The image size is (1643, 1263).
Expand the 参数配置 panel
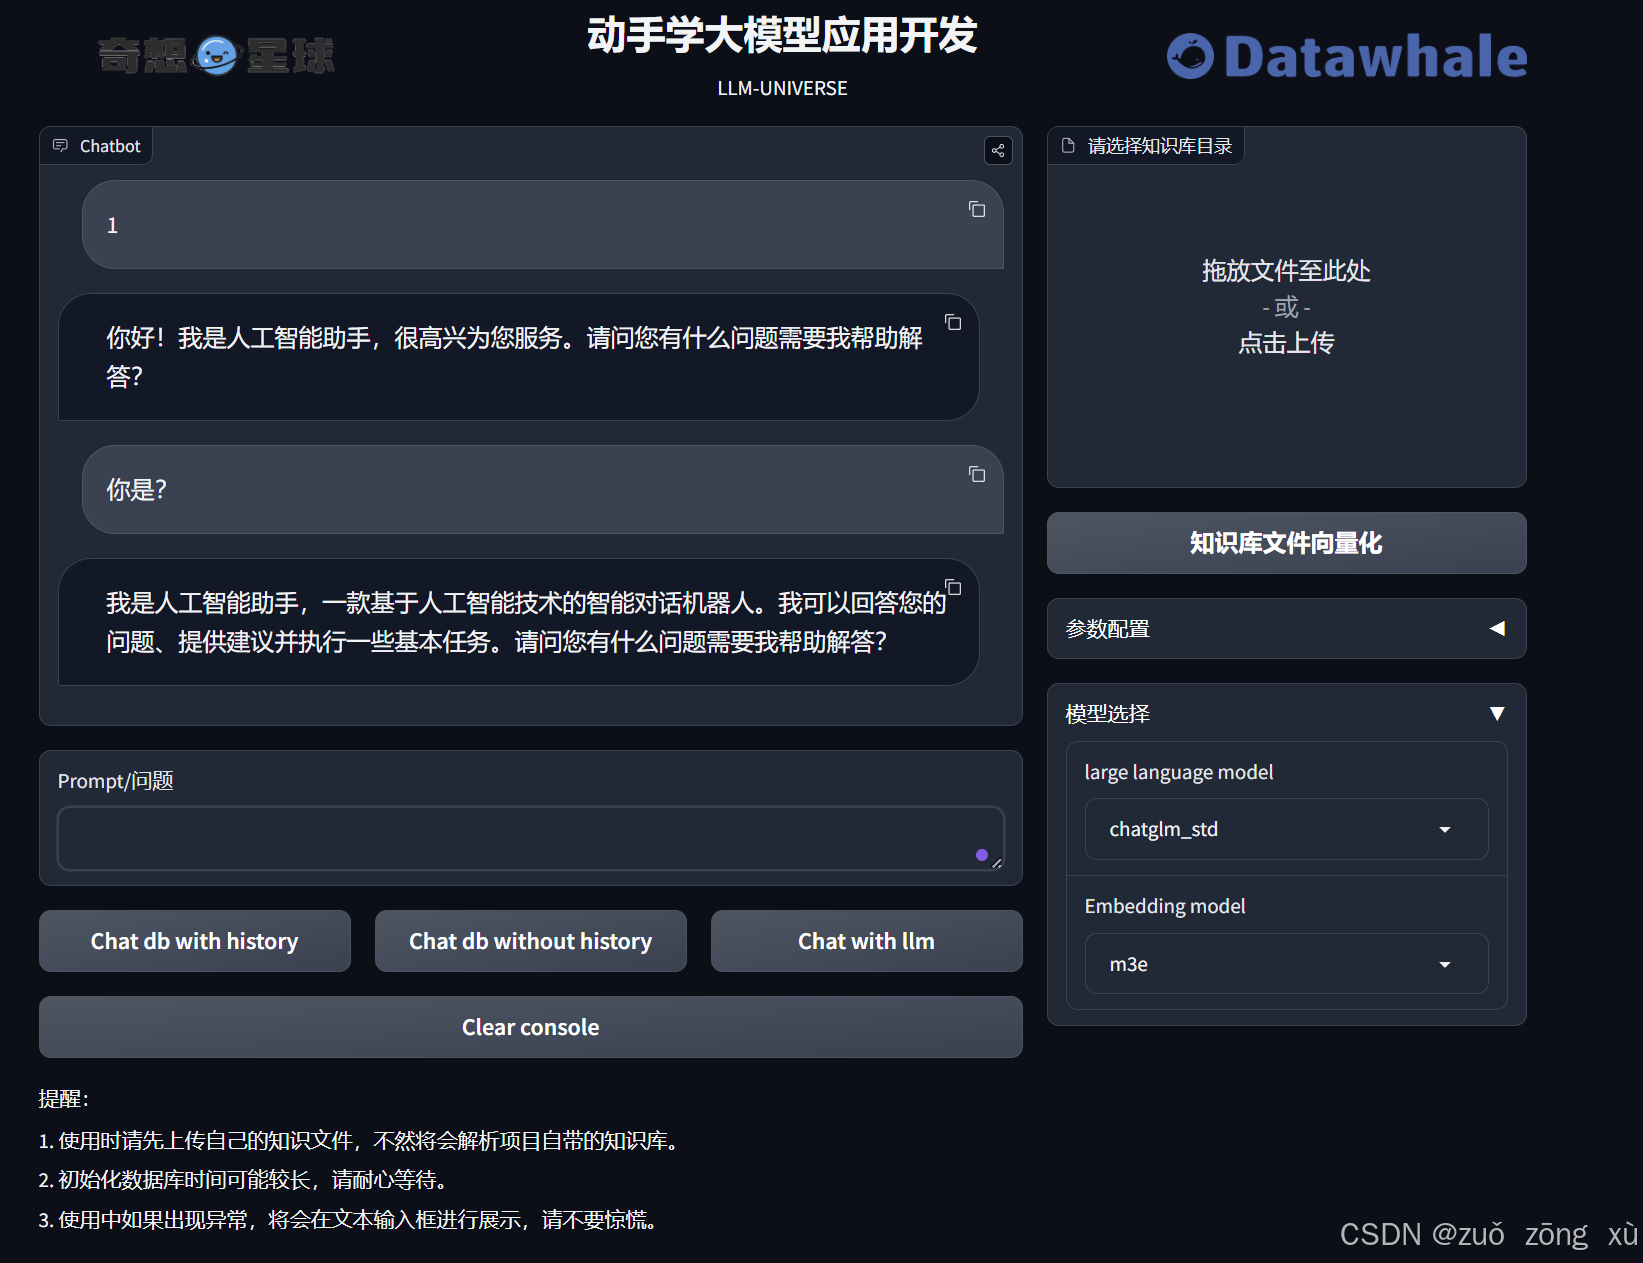pyautogui.click(x=1497, y=628)
